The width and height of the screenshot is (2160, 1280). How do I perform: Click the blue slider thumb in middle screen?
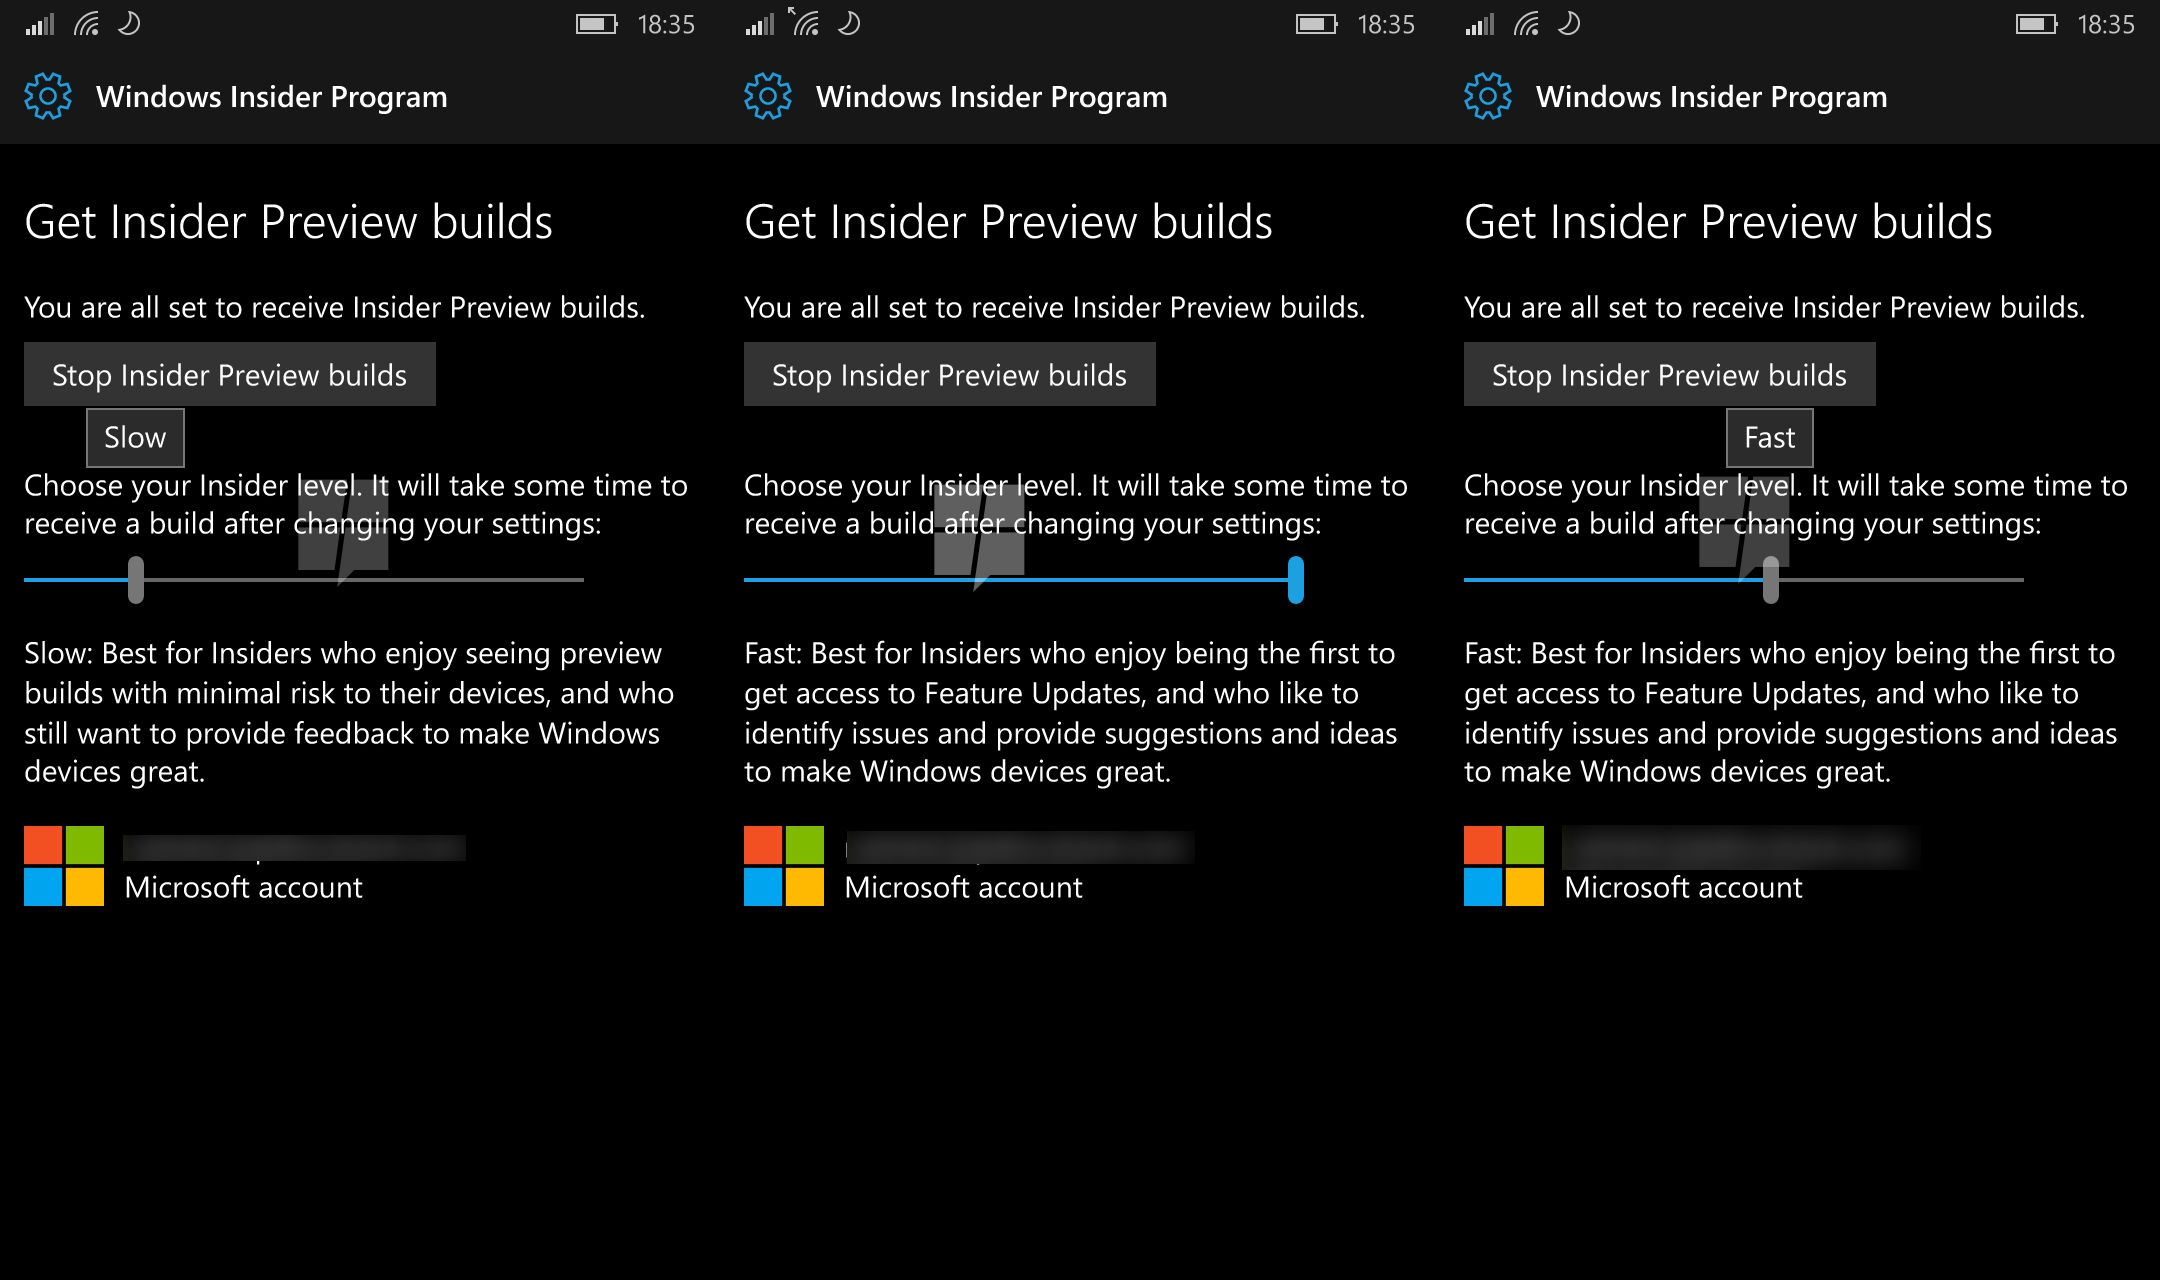point(1296,580)
